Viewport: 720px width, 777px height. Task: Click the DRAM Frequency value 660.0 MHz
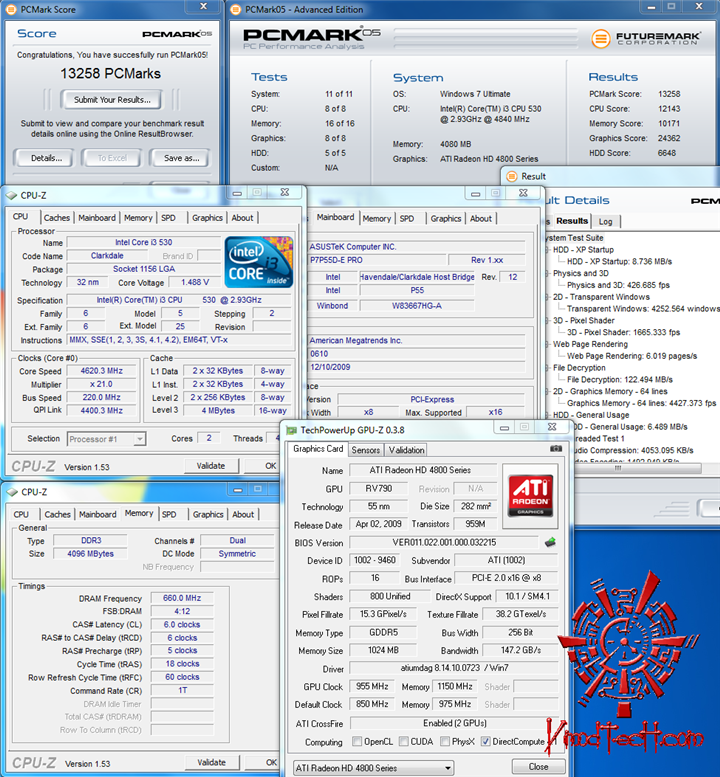pyautogui.click(x=182, y=598)
